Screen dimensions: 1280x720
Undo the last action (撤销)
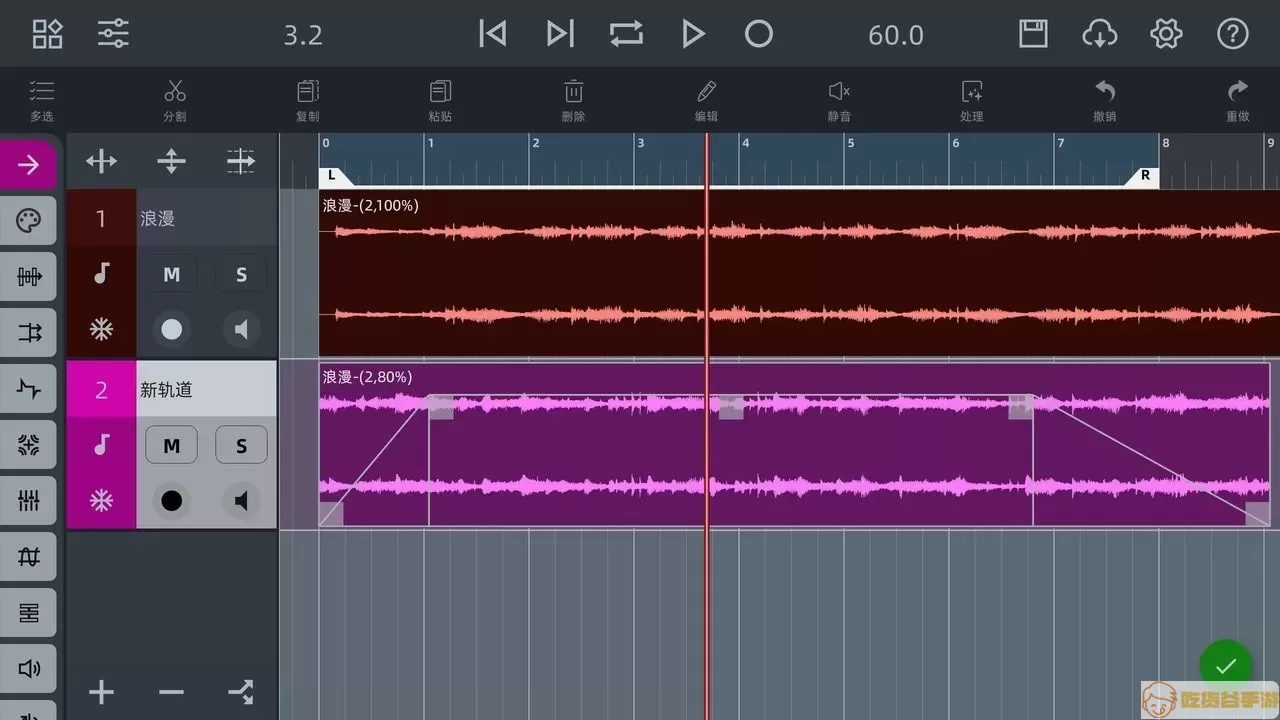pos(1105,101)
